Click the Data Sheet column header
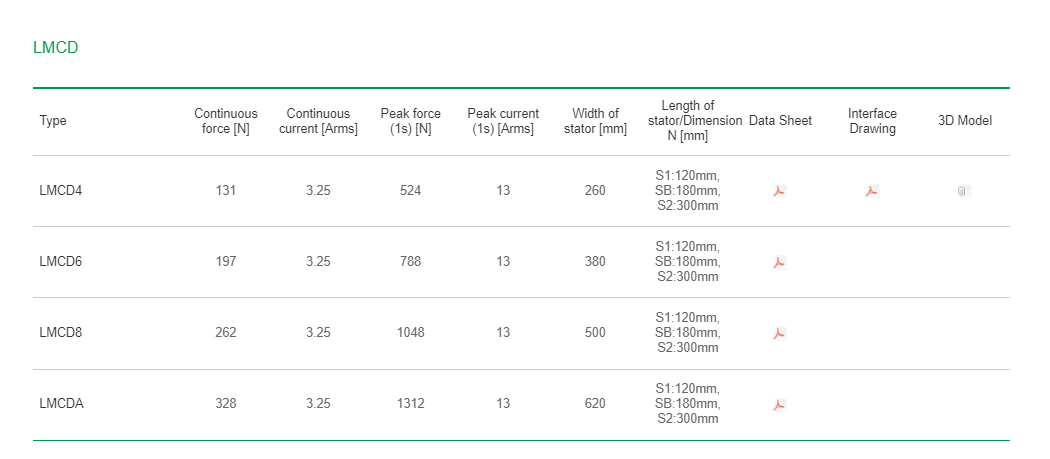Screen dimensions: 1050x459 pyautogui.click(x=780, y=121)
